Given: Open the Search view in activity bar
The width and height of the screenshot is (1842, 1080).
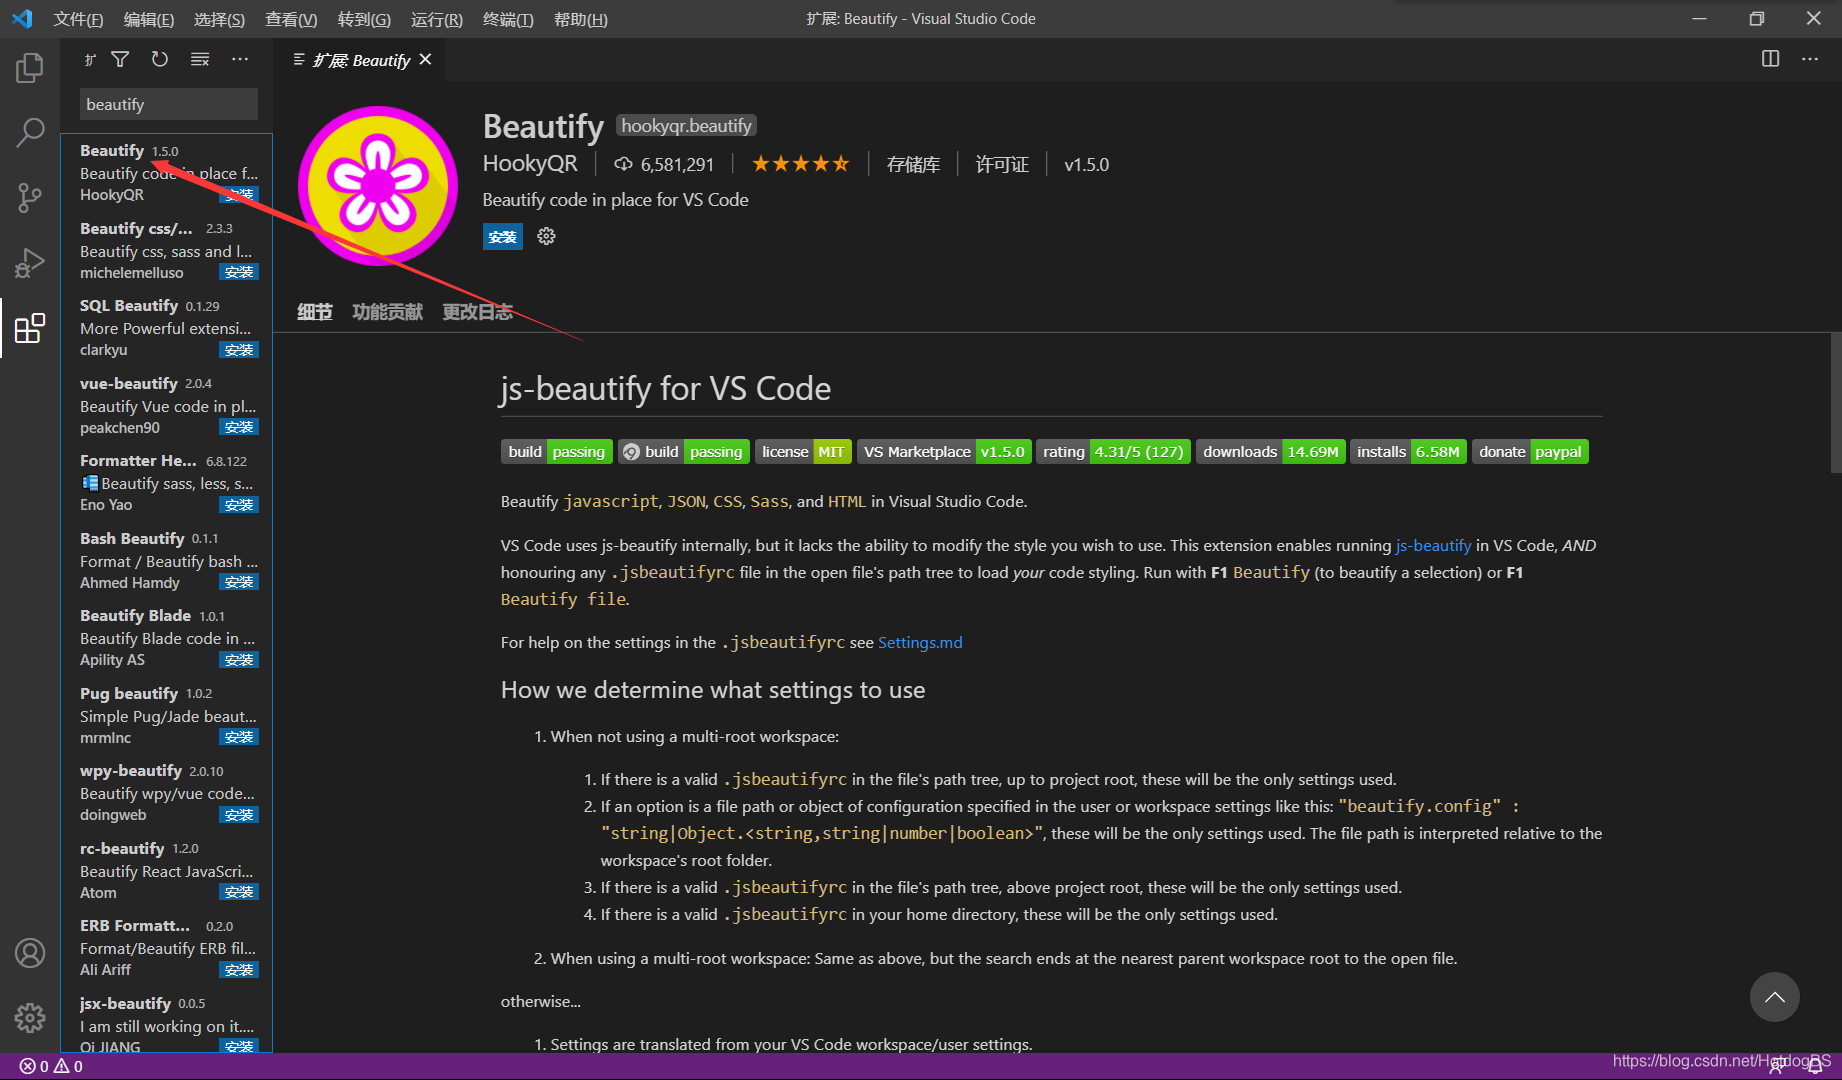Looking at the screenshot, I should [x=30, y=132].
